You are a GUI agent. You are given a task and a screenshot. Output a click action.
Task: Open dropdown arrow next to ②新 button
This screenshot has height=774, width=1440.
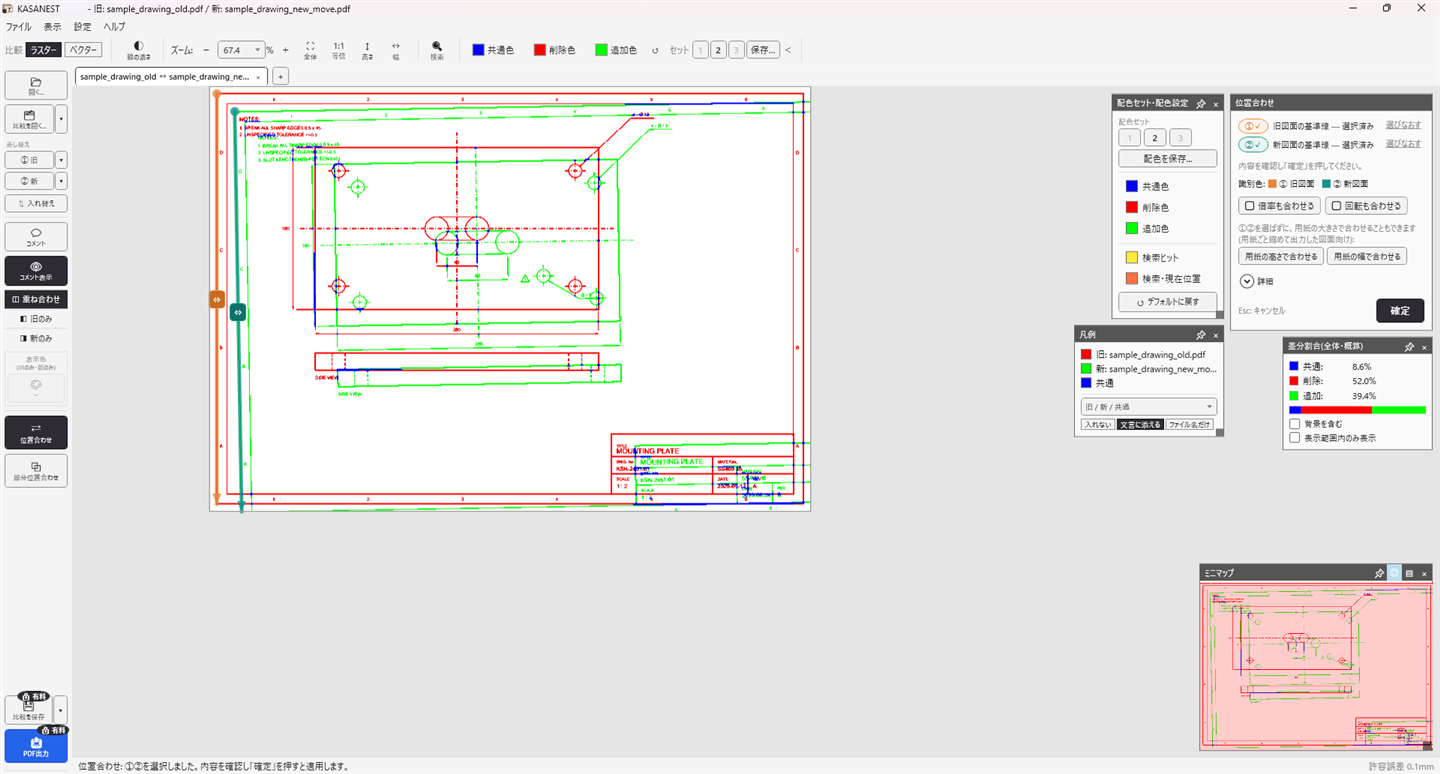tap(61, 181)
